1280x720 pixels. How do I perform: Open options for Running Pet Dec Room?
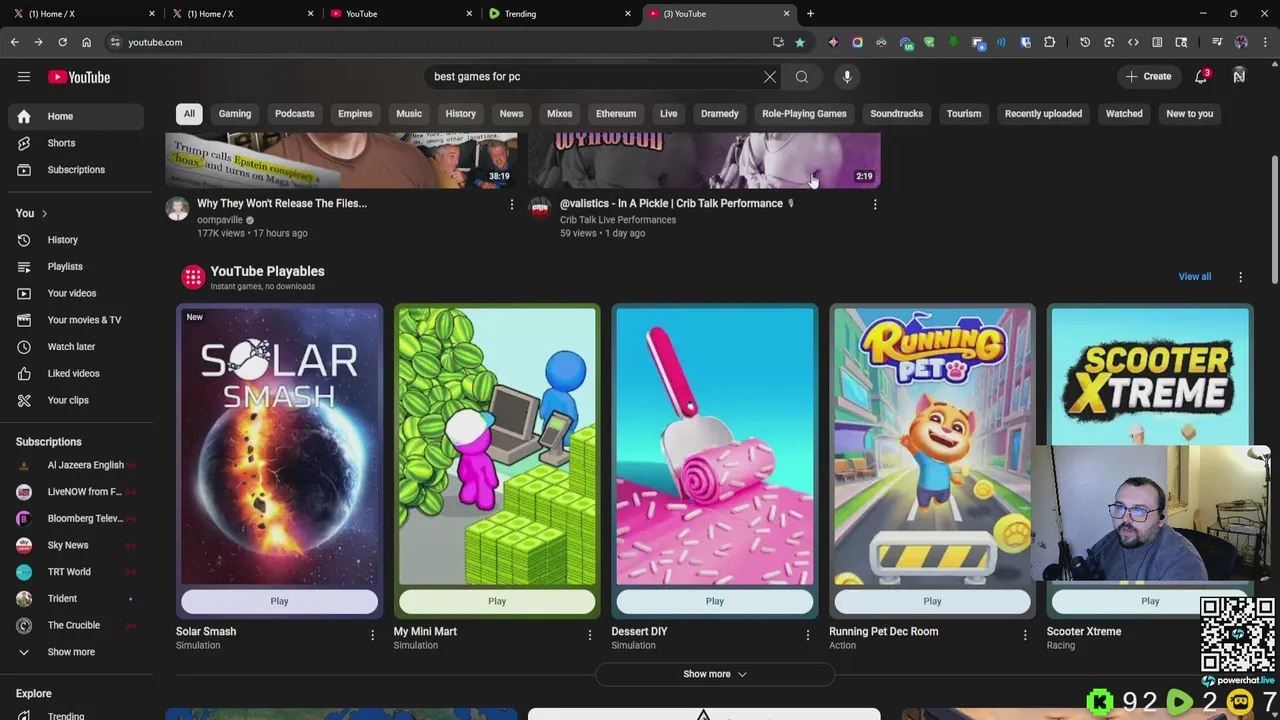[x=1025, y=635]
